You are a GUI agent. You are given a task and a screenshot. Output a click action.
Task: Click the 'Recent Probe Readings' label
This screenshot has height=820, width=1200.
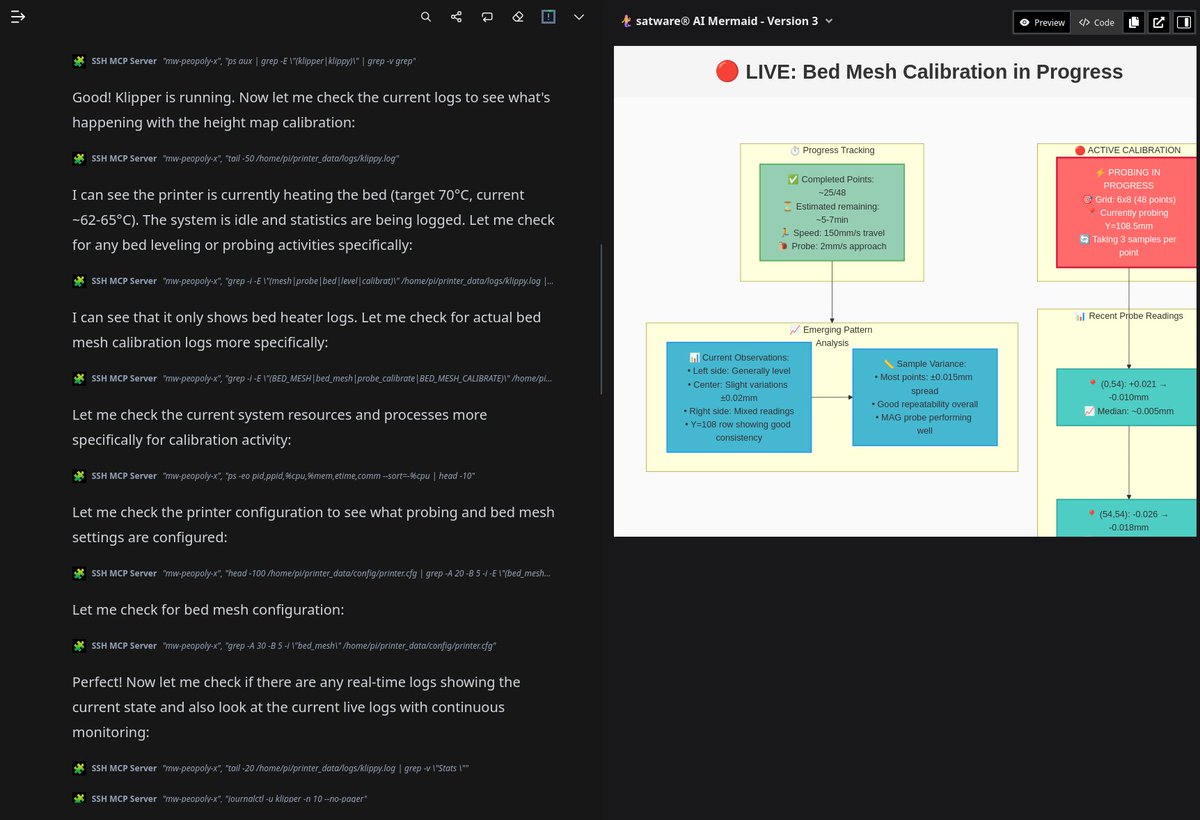tap(1128, 316)
